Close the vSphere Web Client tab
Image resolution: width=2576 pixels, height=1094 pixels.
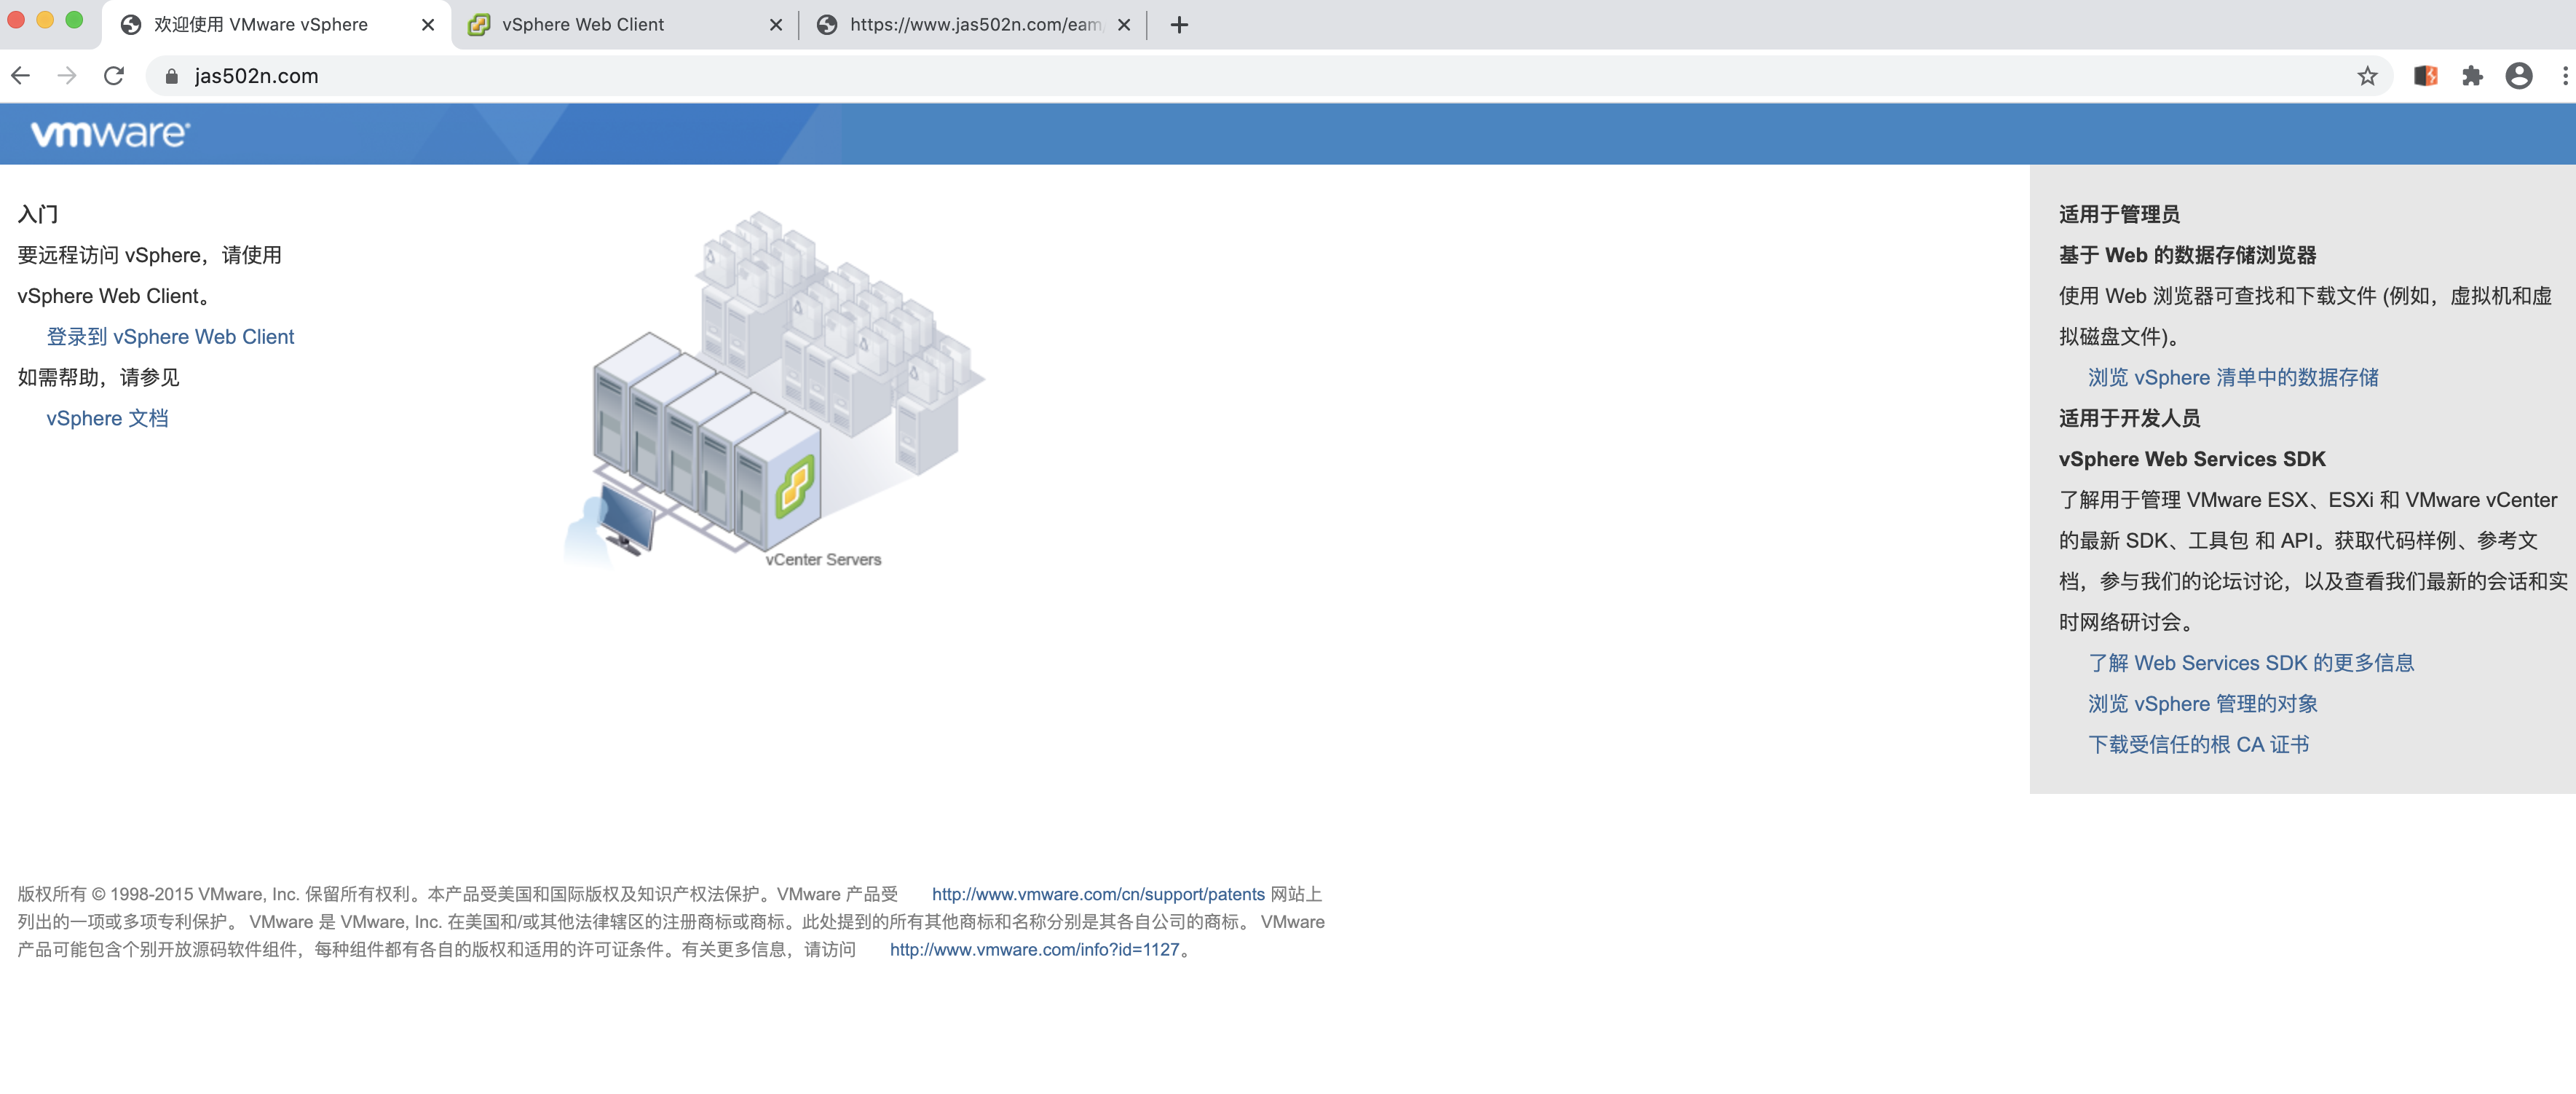pos(776,25)
